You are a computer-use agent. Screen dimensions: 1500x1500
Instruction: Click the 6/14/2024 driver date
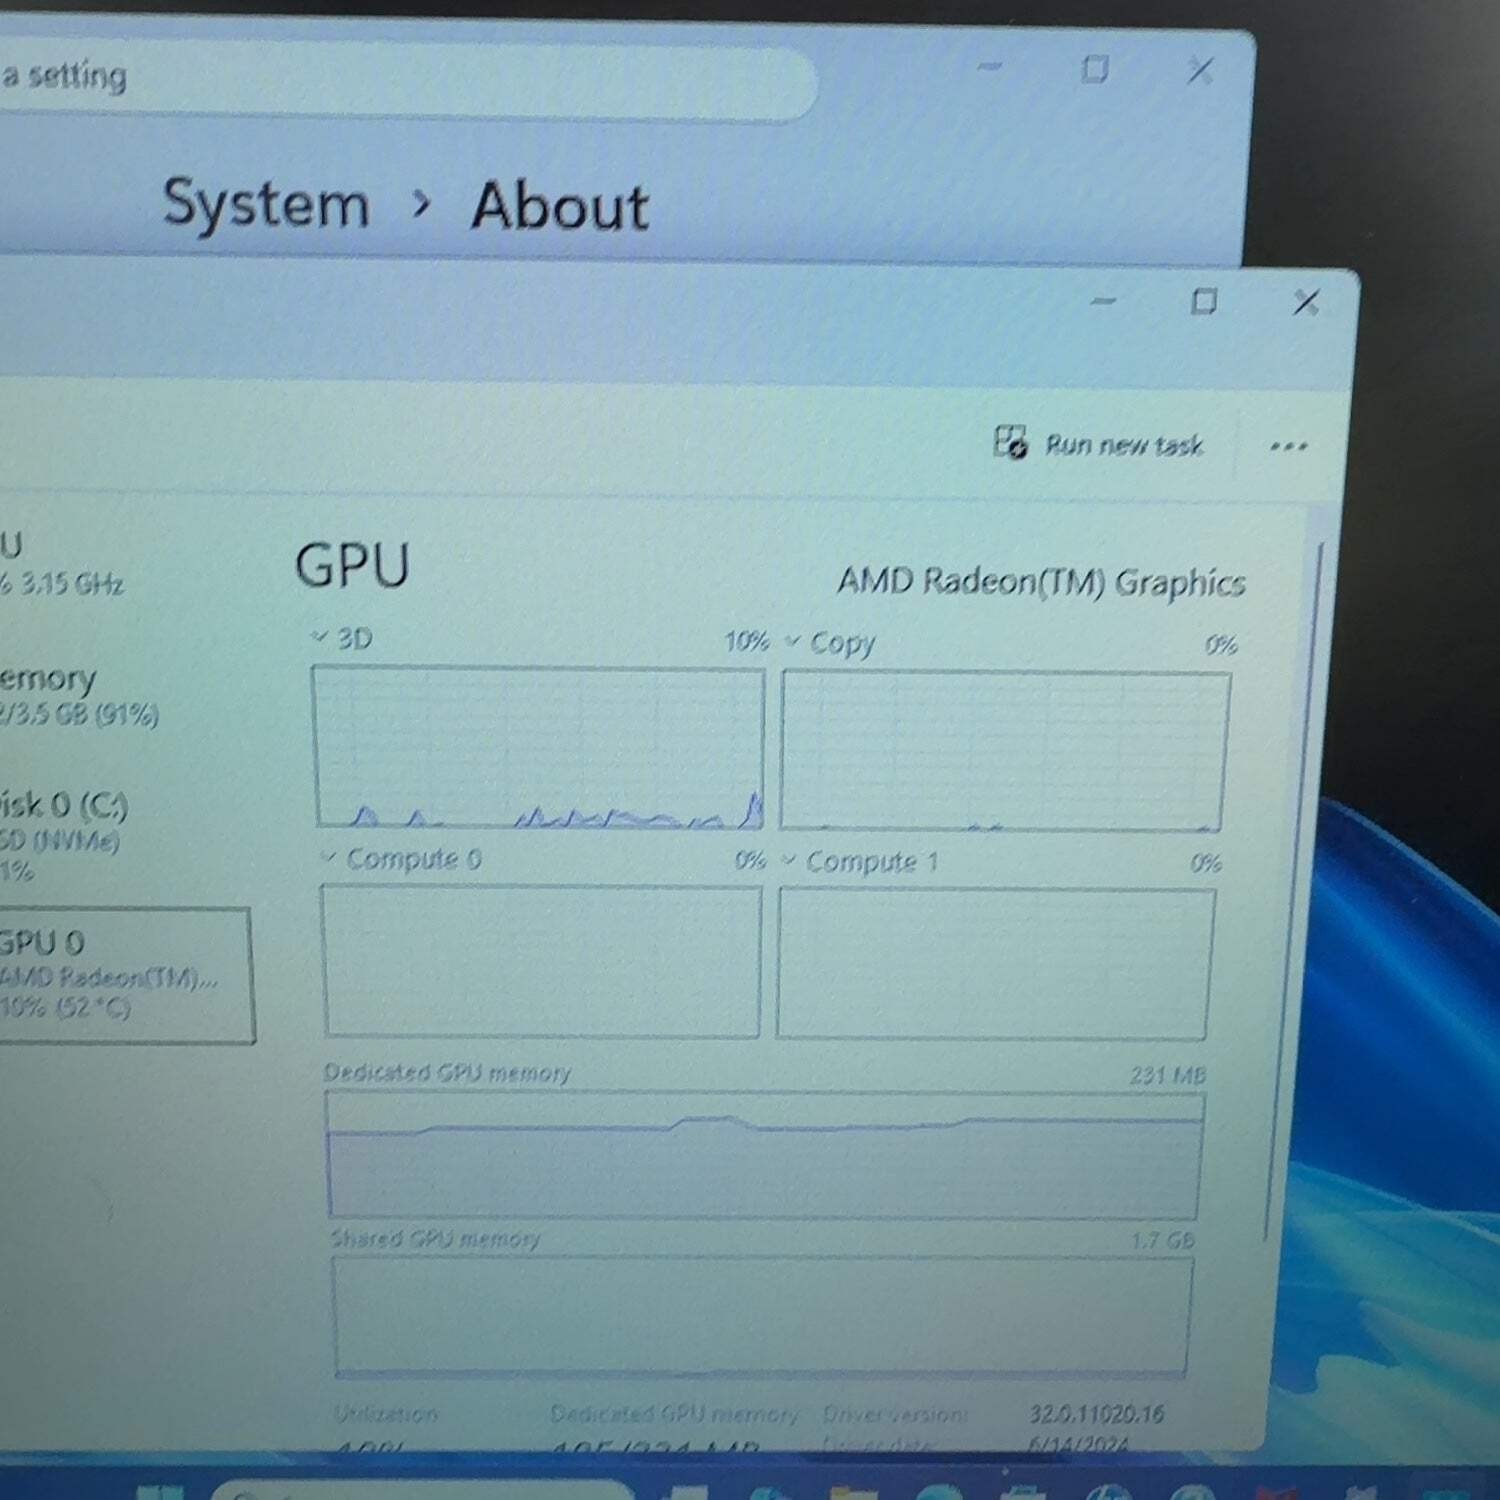pos(1078,1443)
